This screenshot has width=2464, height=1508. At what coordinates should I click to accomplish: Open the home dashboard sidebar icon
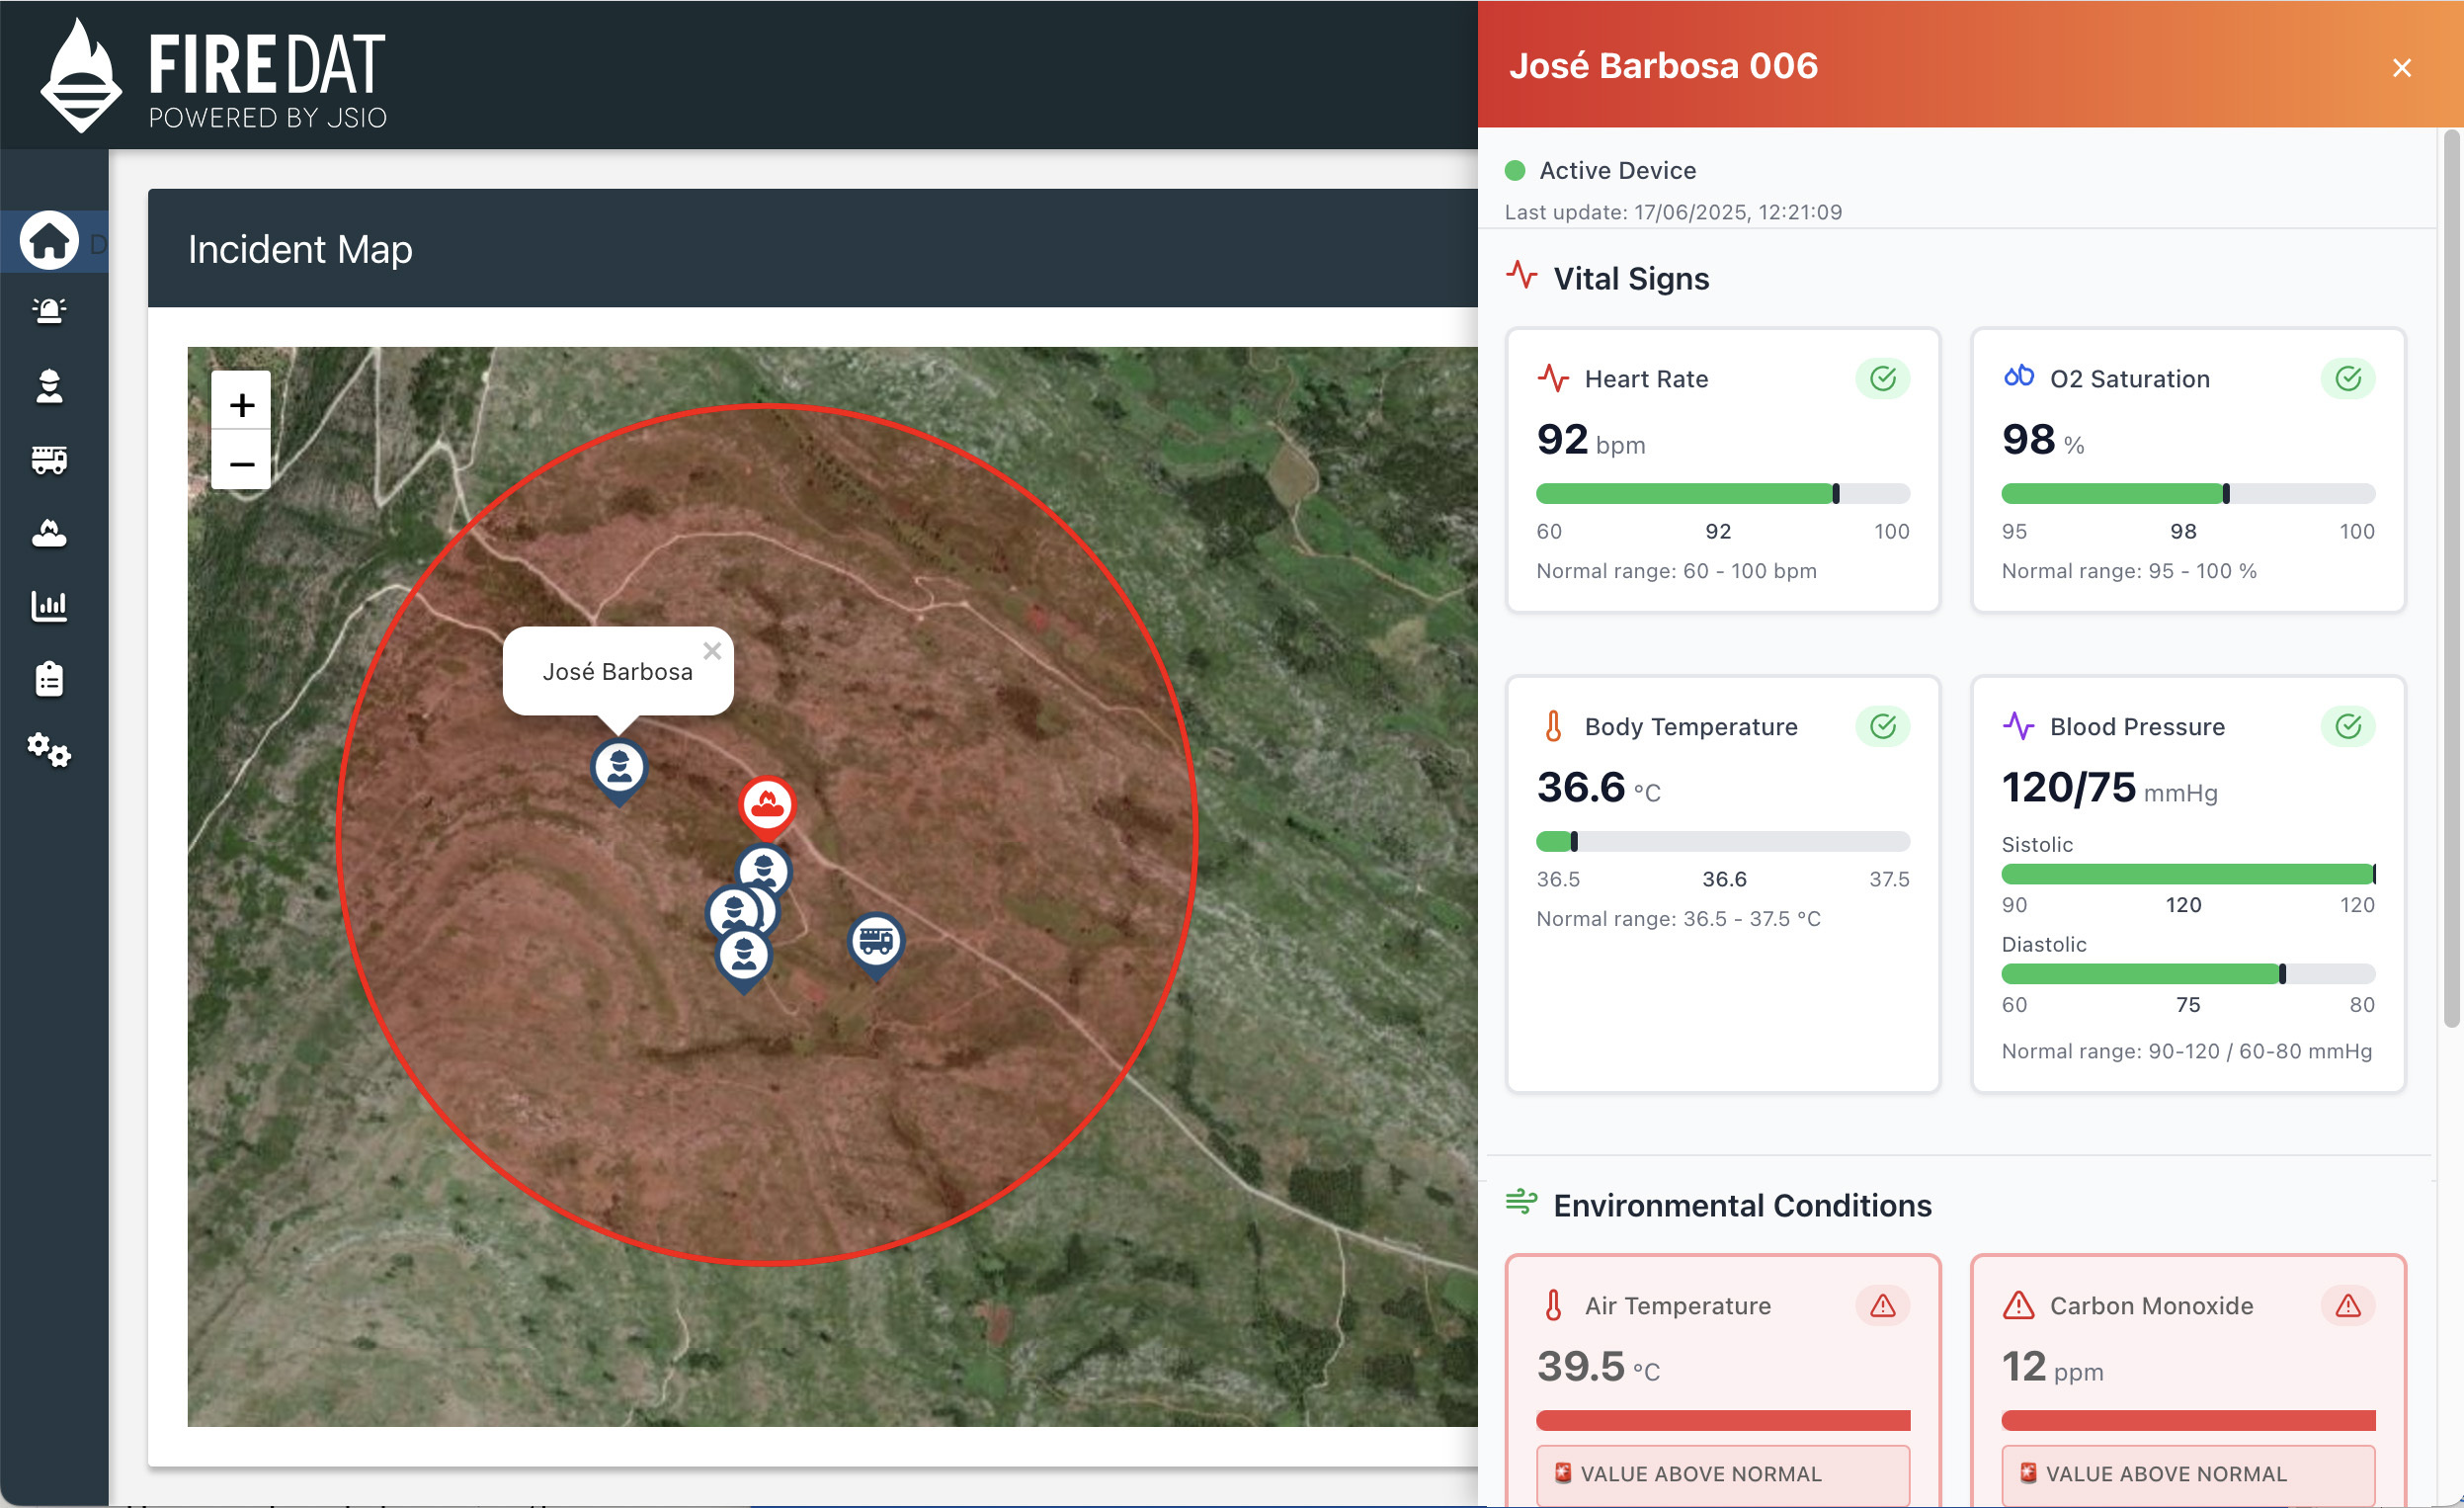coord(49,240)
